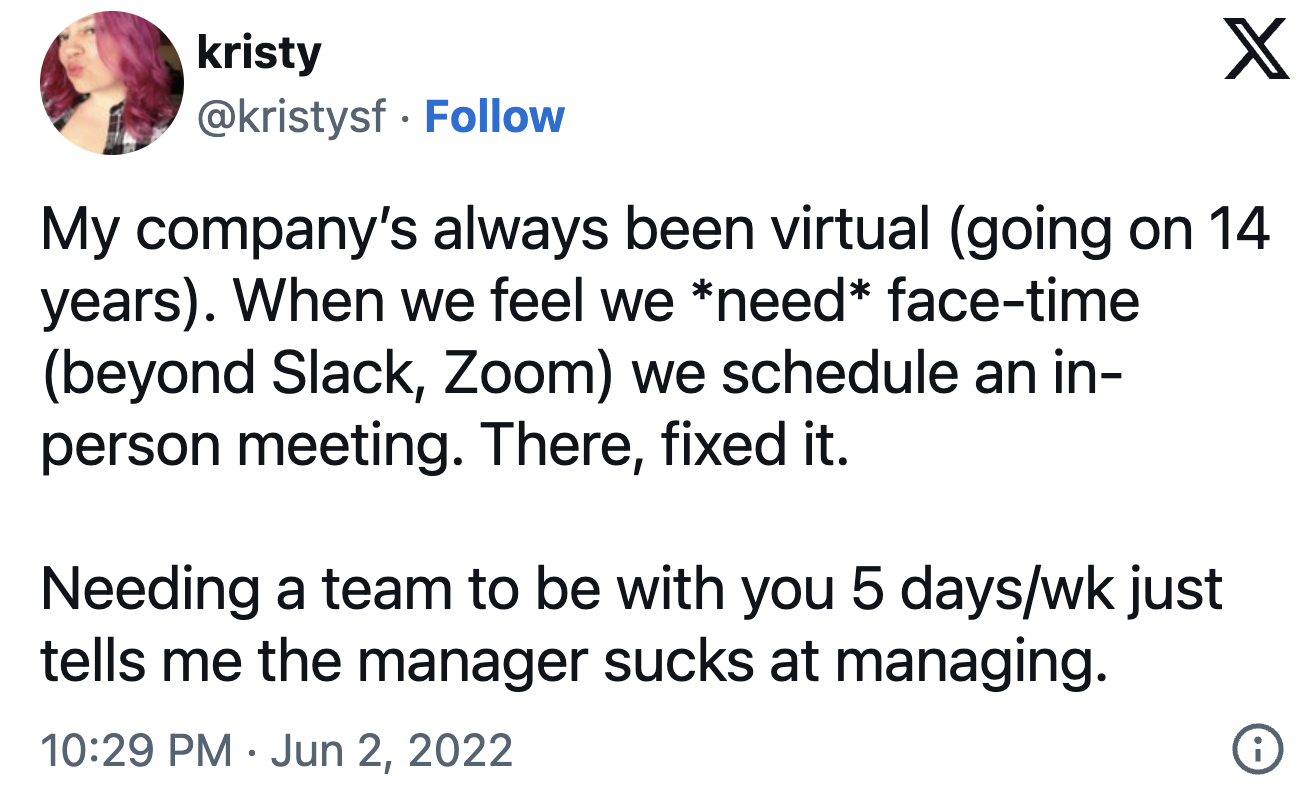Viewport: 1314px width, 806px height.
Task: Follow the kristy account
Action: (494, 117)
